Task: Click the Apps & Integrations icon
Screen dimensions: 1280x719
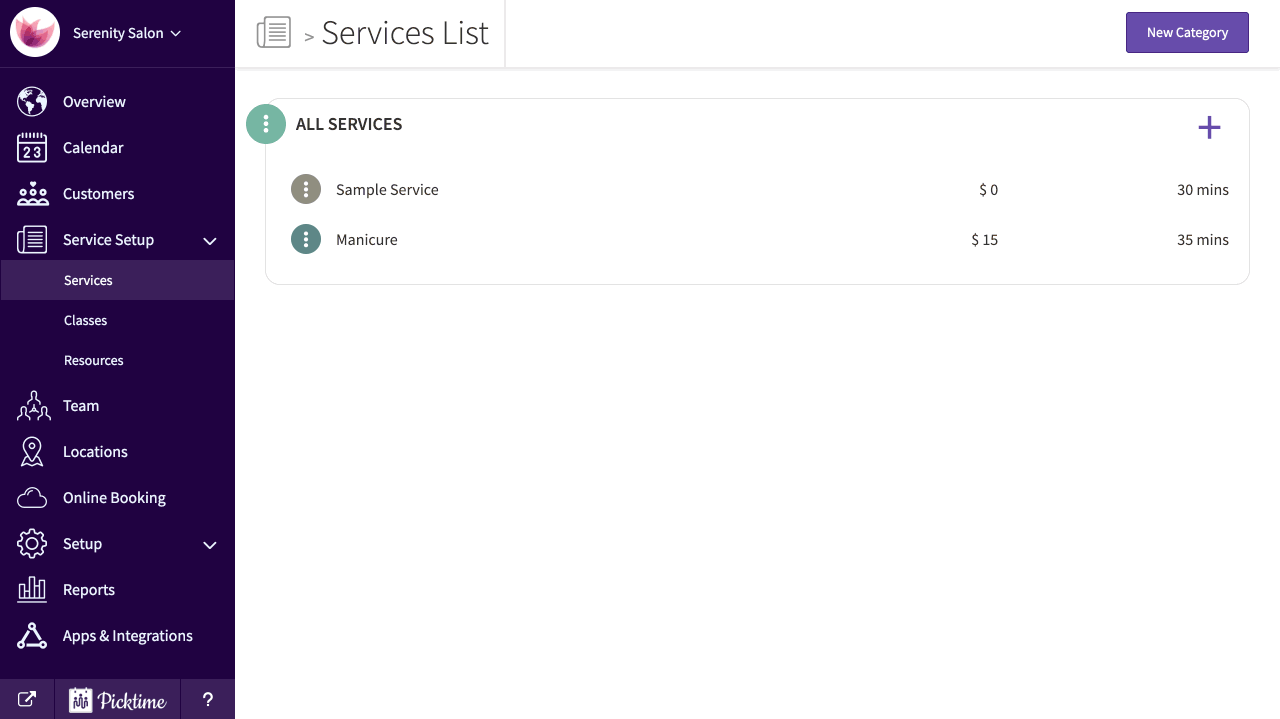Action: coord(32,636)
